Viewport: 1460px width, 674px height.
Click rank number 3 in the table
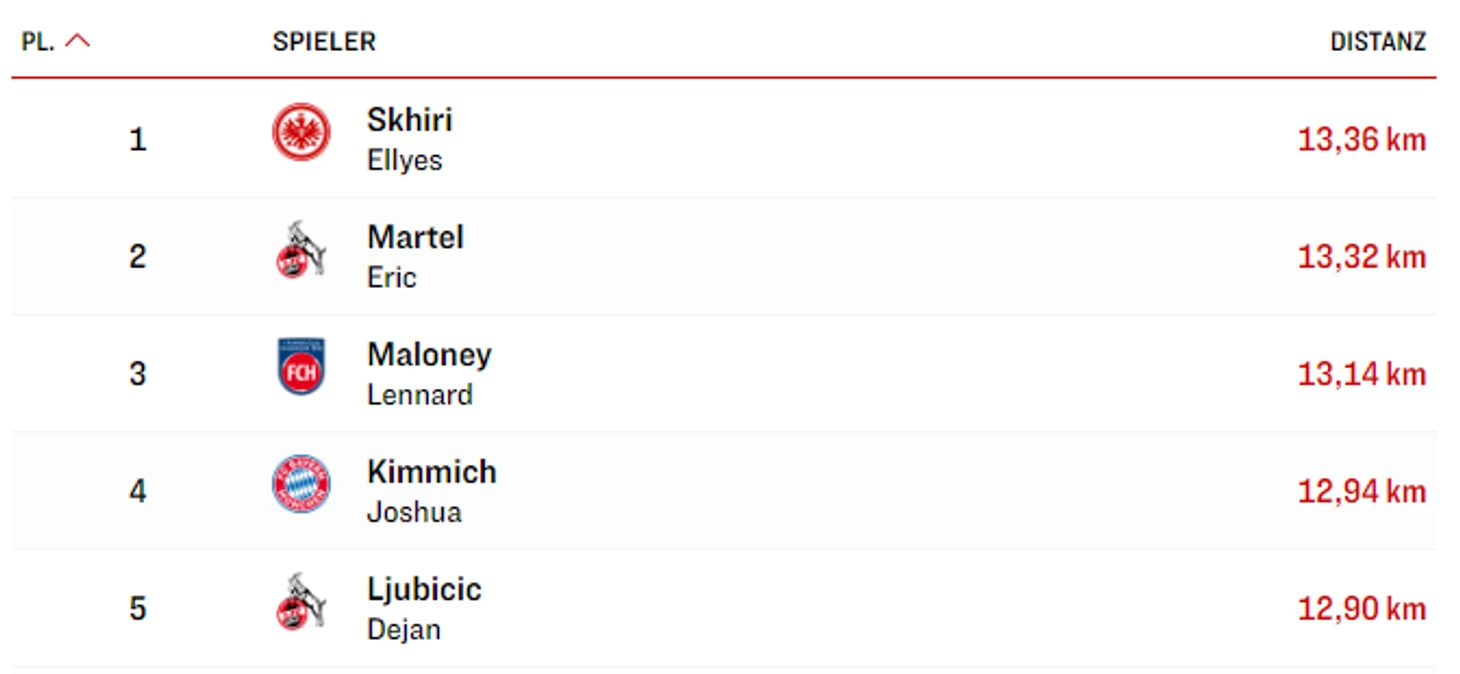point(138,374)
